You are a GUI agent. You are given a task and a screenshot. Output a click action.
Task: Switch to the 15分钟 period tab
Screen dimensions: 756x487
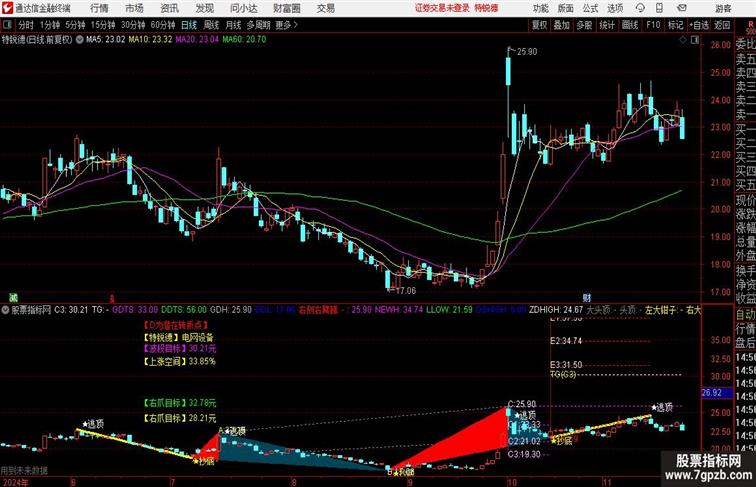(103, 25)
